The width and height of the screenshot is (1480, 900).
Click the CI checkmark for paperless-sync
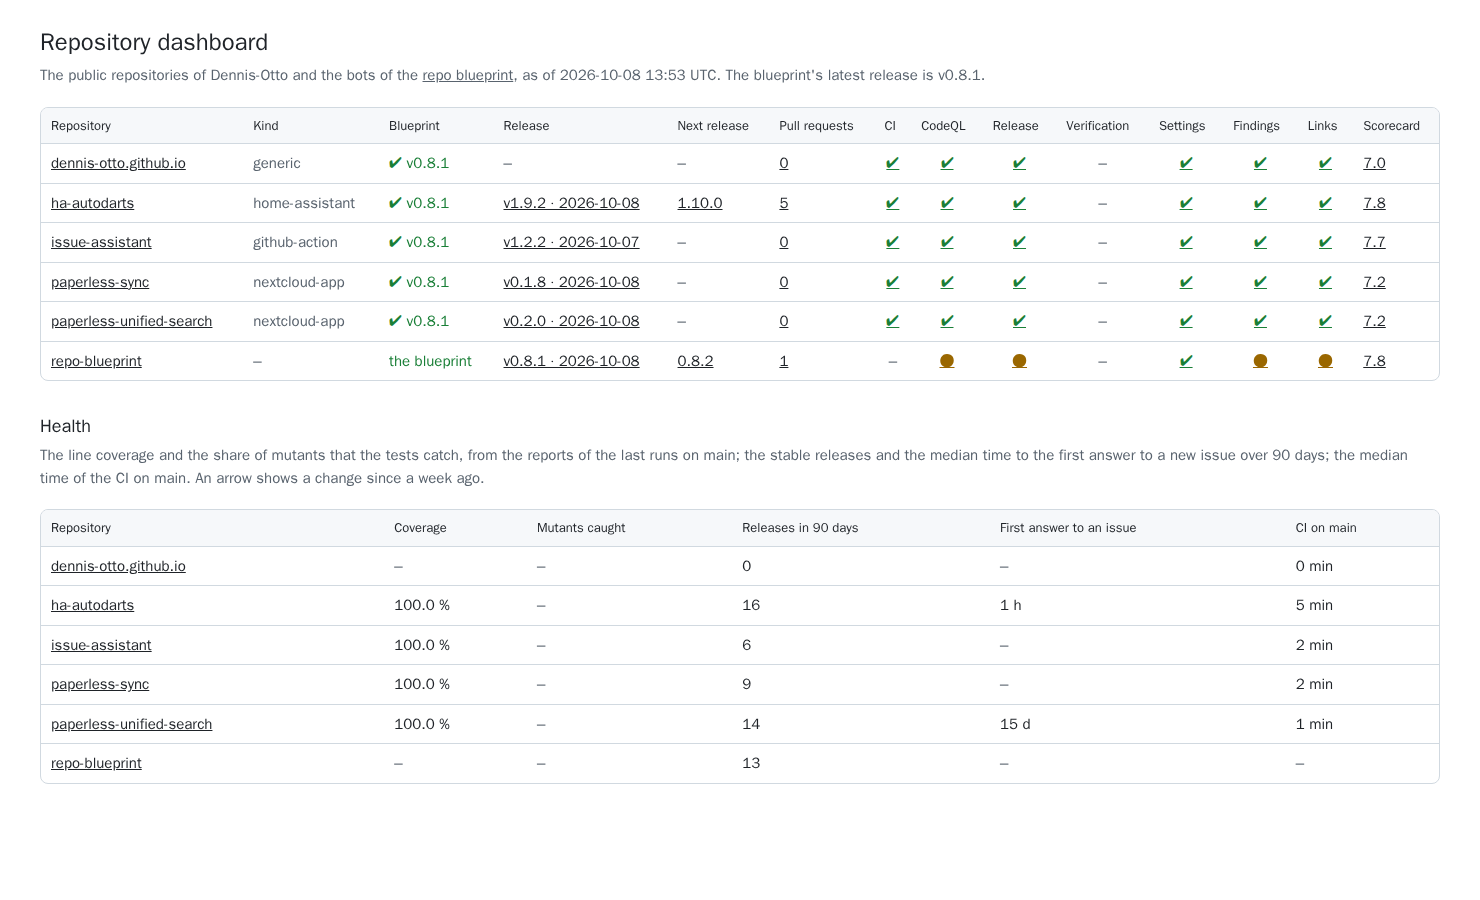tap(892, 282)
